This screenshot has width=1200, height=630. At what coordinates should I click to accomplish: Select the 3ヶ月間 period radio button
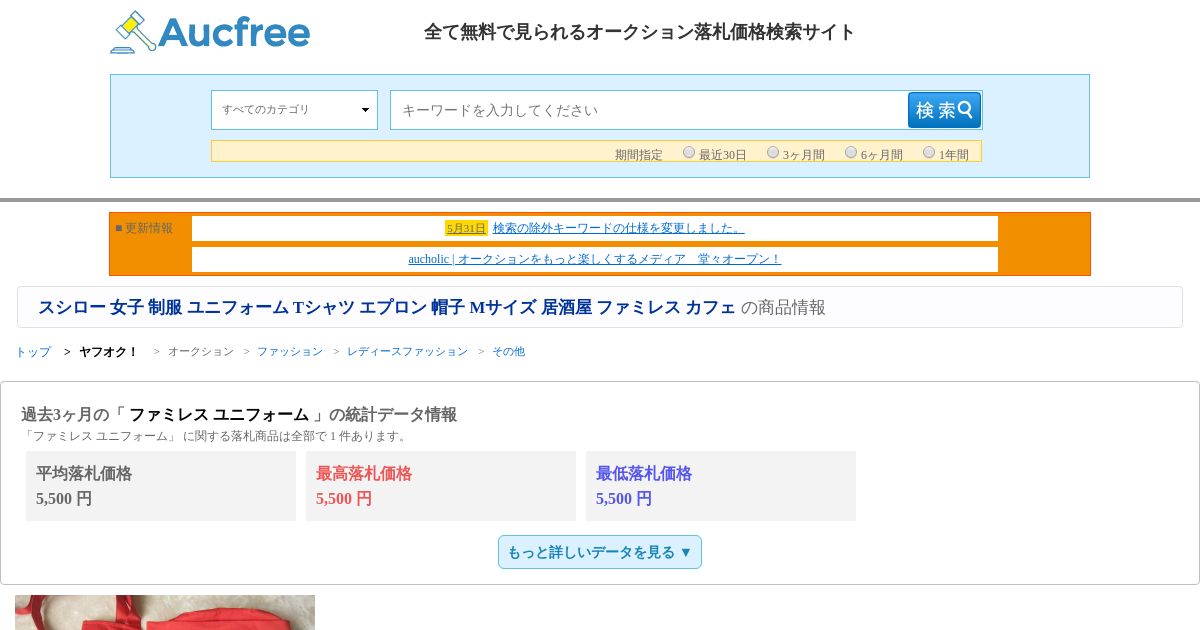(x=773, y=152)
